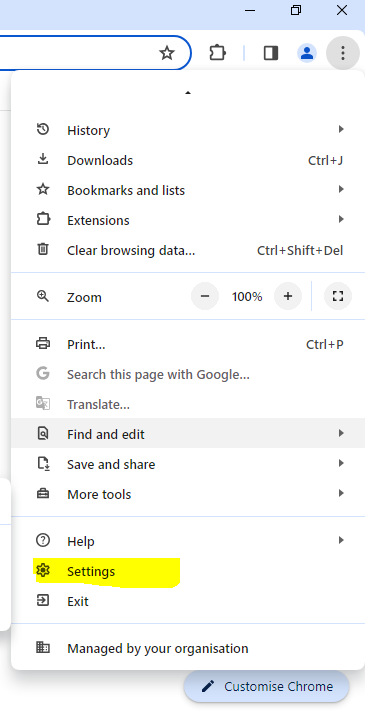Expand the Find and edit submenu arrow
Screen dimensions: 365x713
click(341, 433)
